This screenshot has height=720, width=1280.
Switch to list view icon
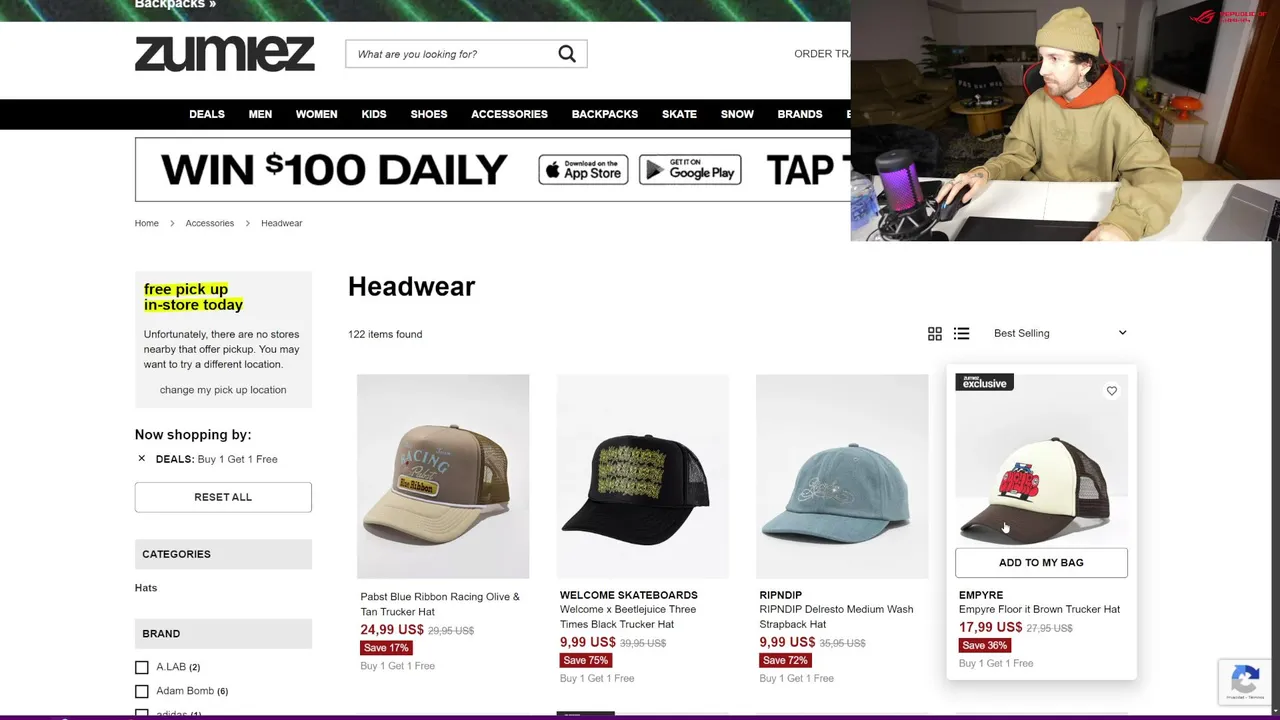click(961, 334)
